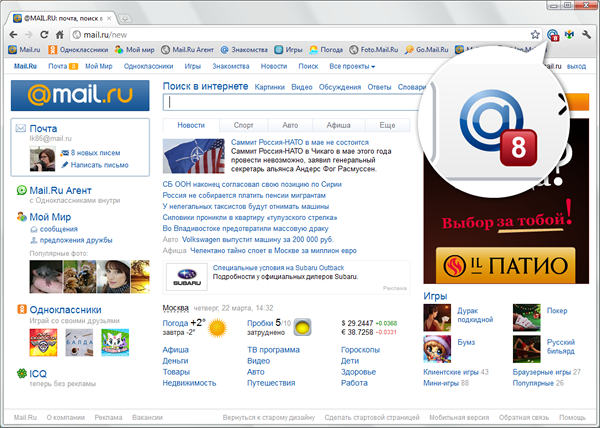The height and width of the screenshot is (428, 600).
Task: Open the Мой мир bookmark
Action: 134,50
